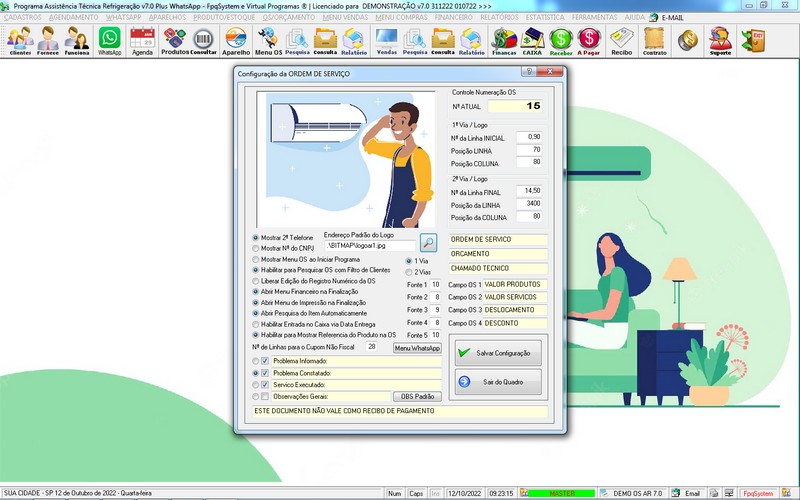This screenshot has width=800, height=500.
Task: Open the CAIXA cash register icon
Action: (532, 40)
